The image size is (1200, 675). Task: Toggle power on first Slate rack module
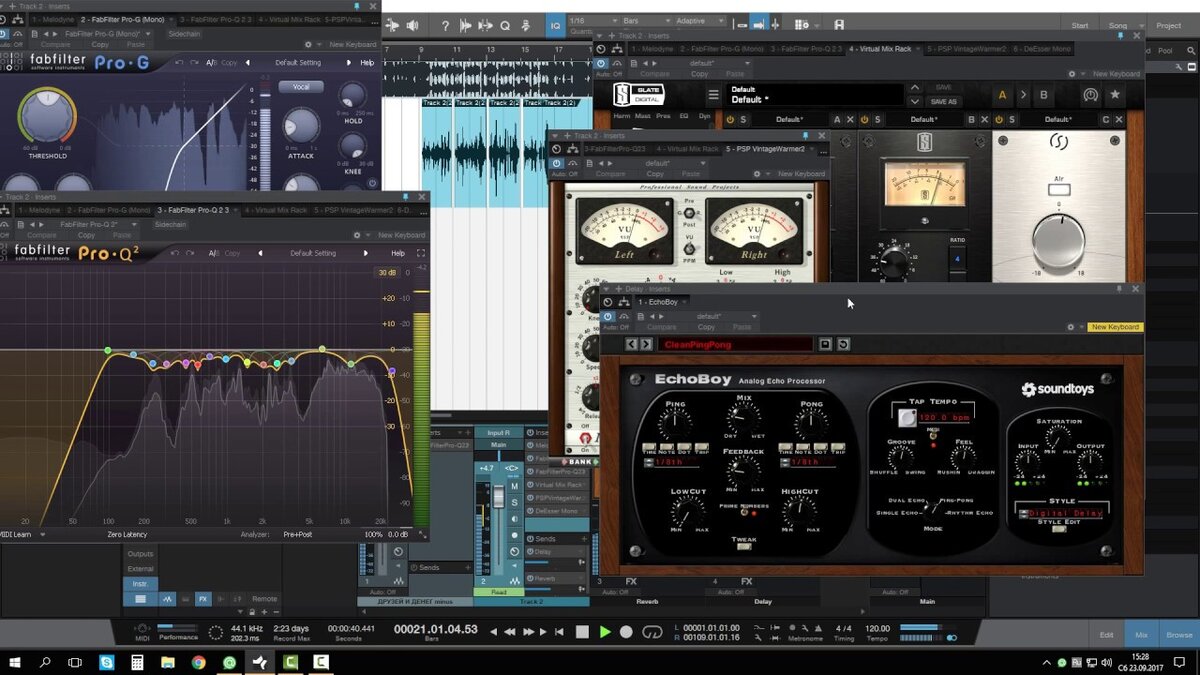[730, 119]
